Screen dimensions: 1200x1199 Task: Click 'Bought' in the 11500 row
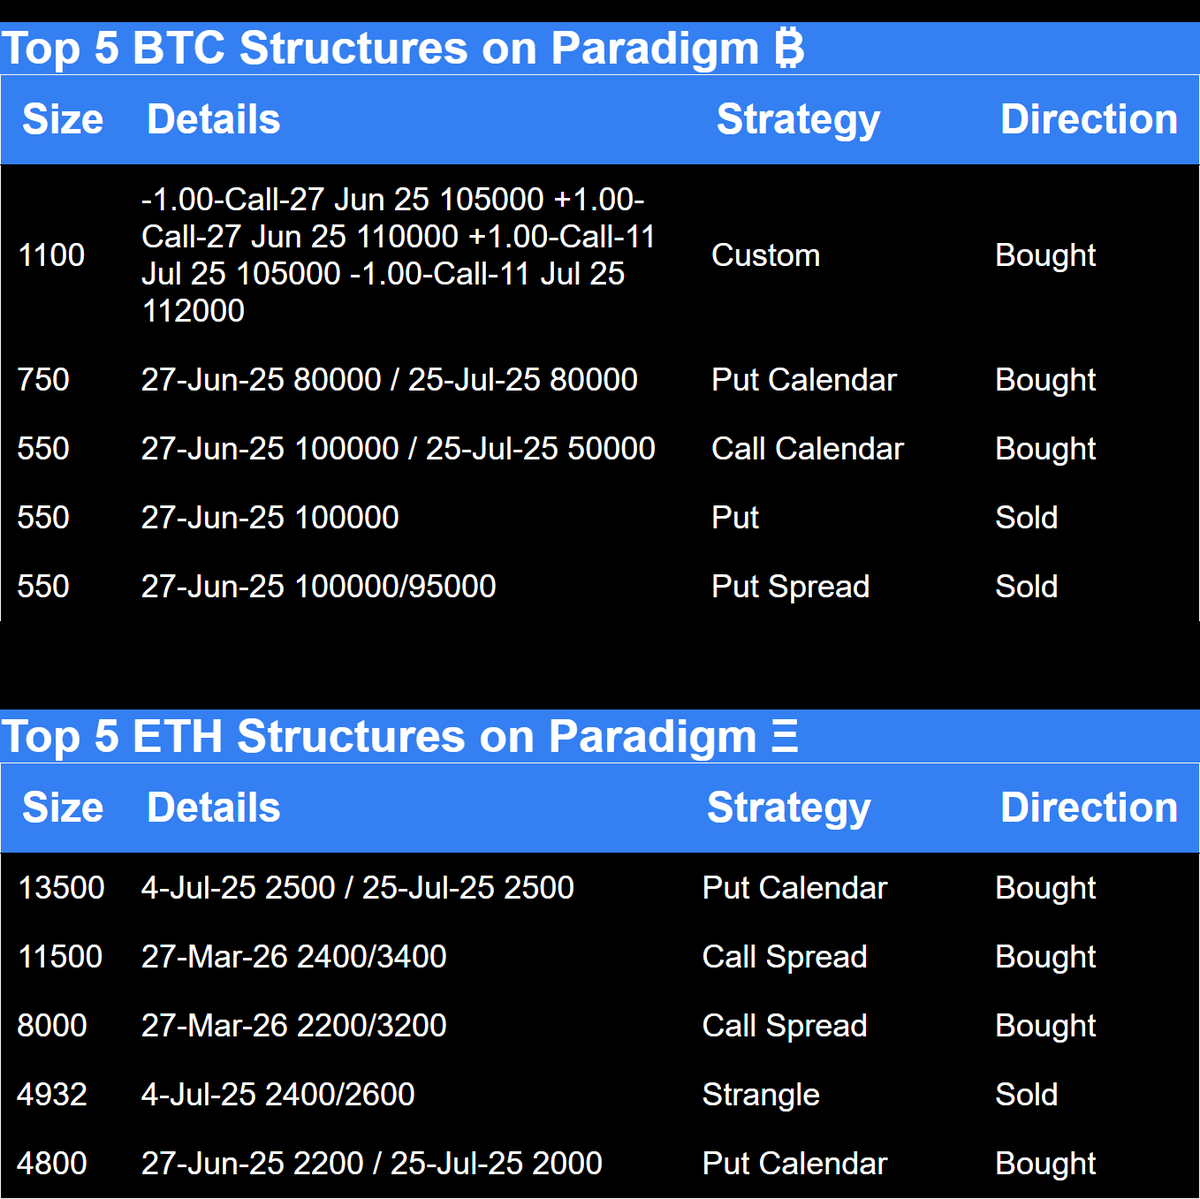[1045, 958]
